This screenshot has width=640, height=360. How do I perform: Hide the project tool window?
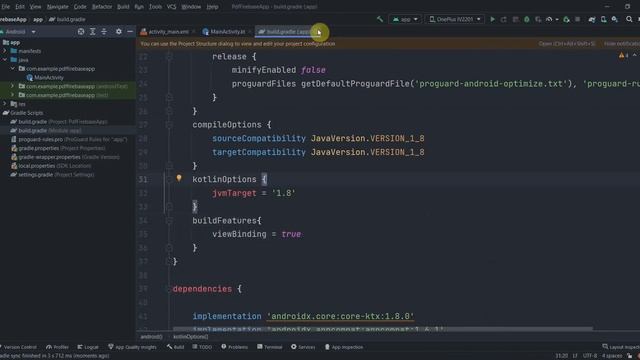(130, 31)
